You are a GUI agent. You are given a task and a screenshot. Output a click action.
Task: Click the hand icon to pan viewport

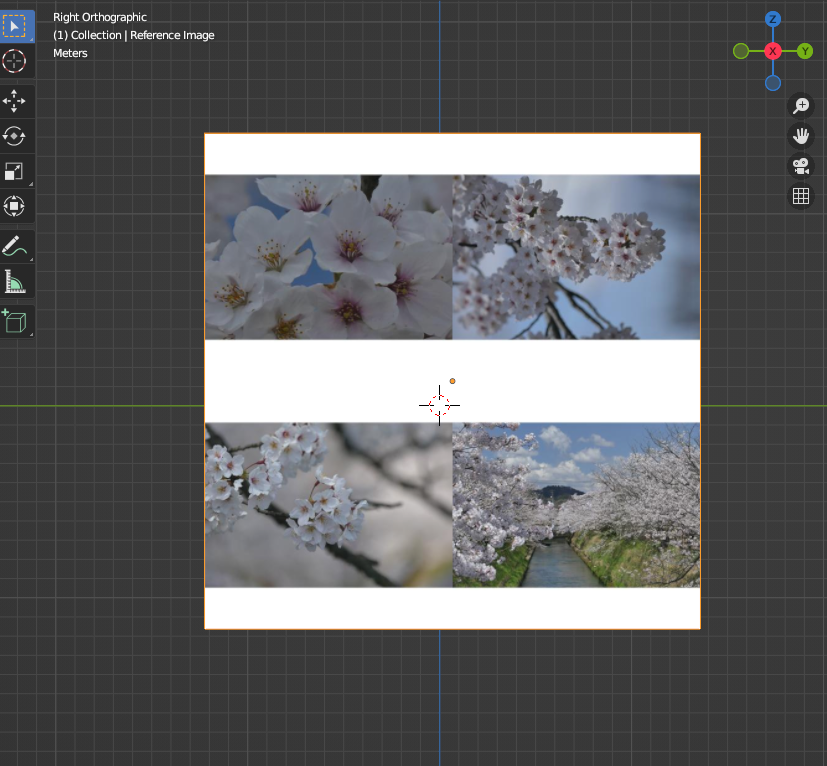point(800,135)
